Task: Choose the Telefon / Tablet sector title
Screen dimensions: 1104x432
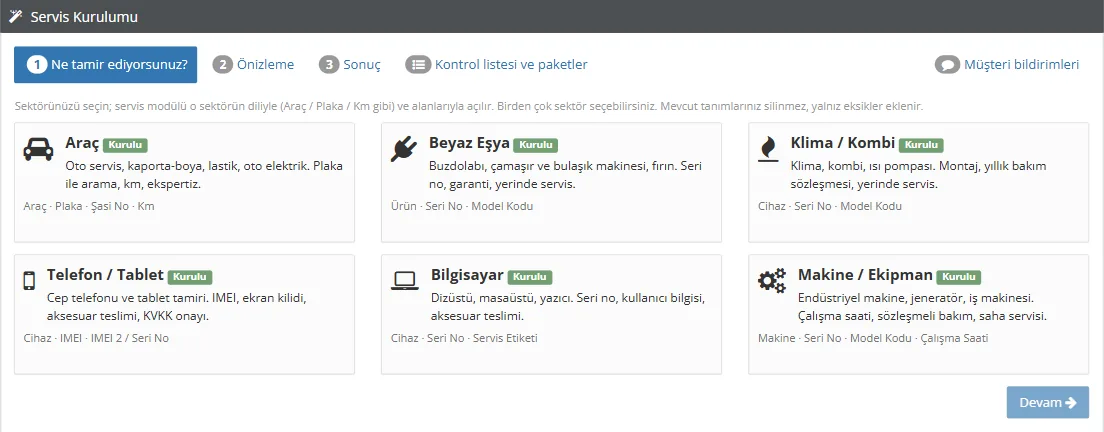Action: tap(106, 275)
